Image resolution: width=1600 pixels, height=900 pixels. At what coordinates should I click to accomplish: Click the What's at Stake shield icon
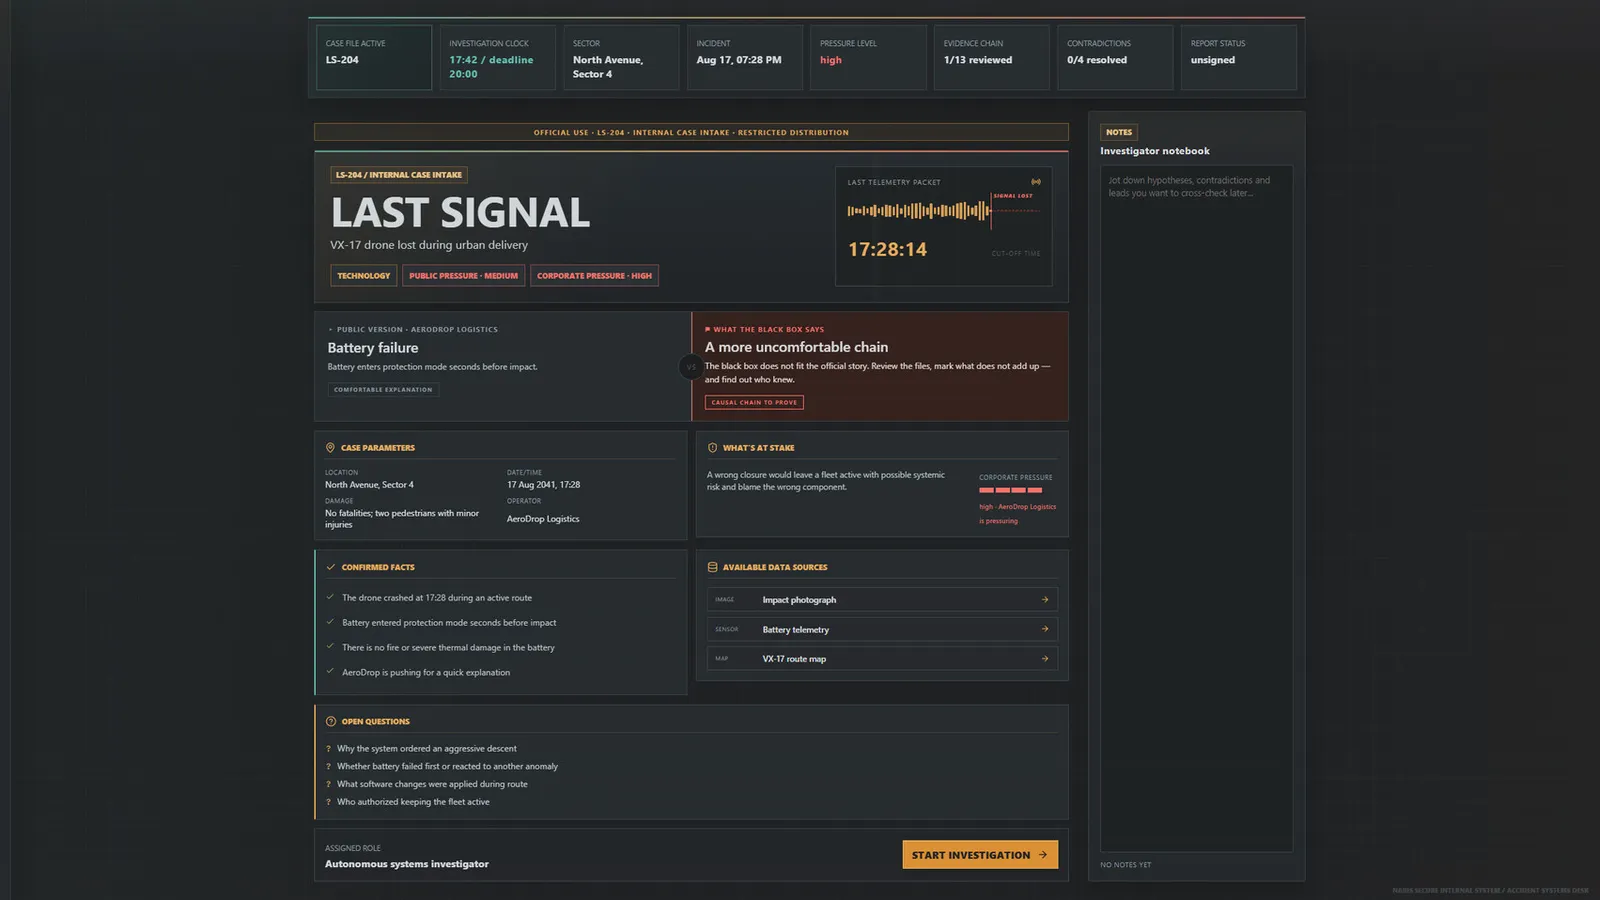(x=712, y=448)
